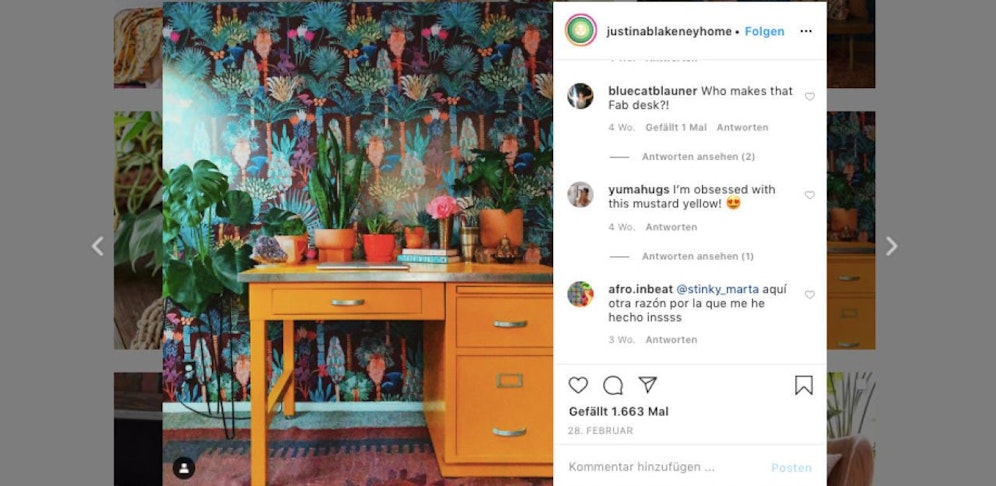View likes list 'Gefällt 1.663 Mal'
The image size is (996, 486).
(x=618, y=411)
